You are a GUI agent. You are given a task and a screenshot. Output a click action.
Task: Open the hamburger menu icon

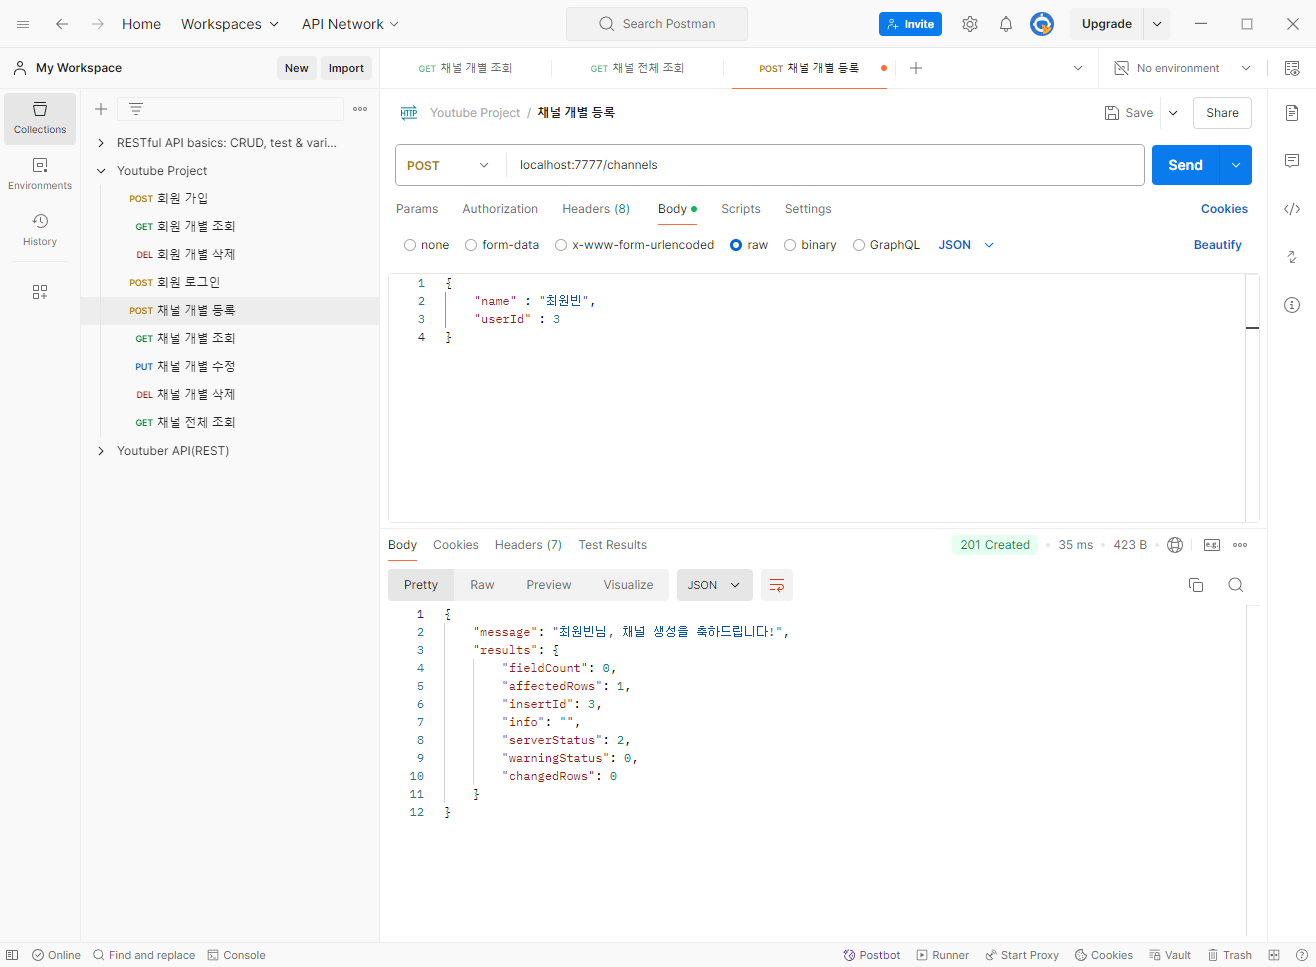point(23,24)
